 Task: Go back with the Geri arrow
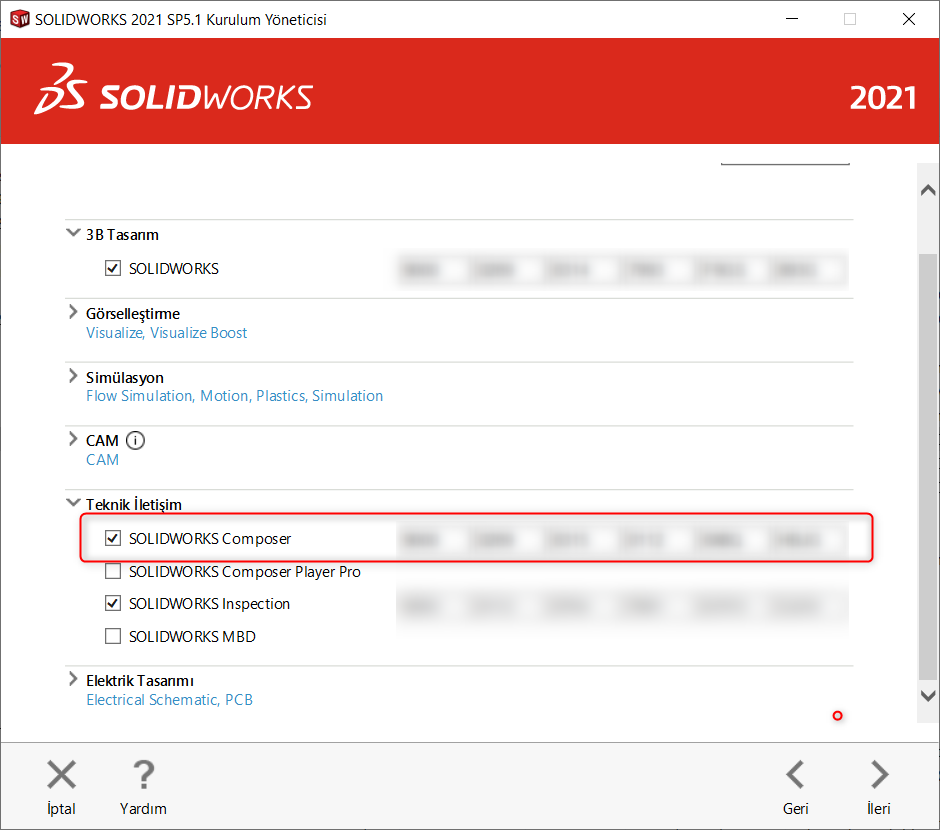pos(795,775)
